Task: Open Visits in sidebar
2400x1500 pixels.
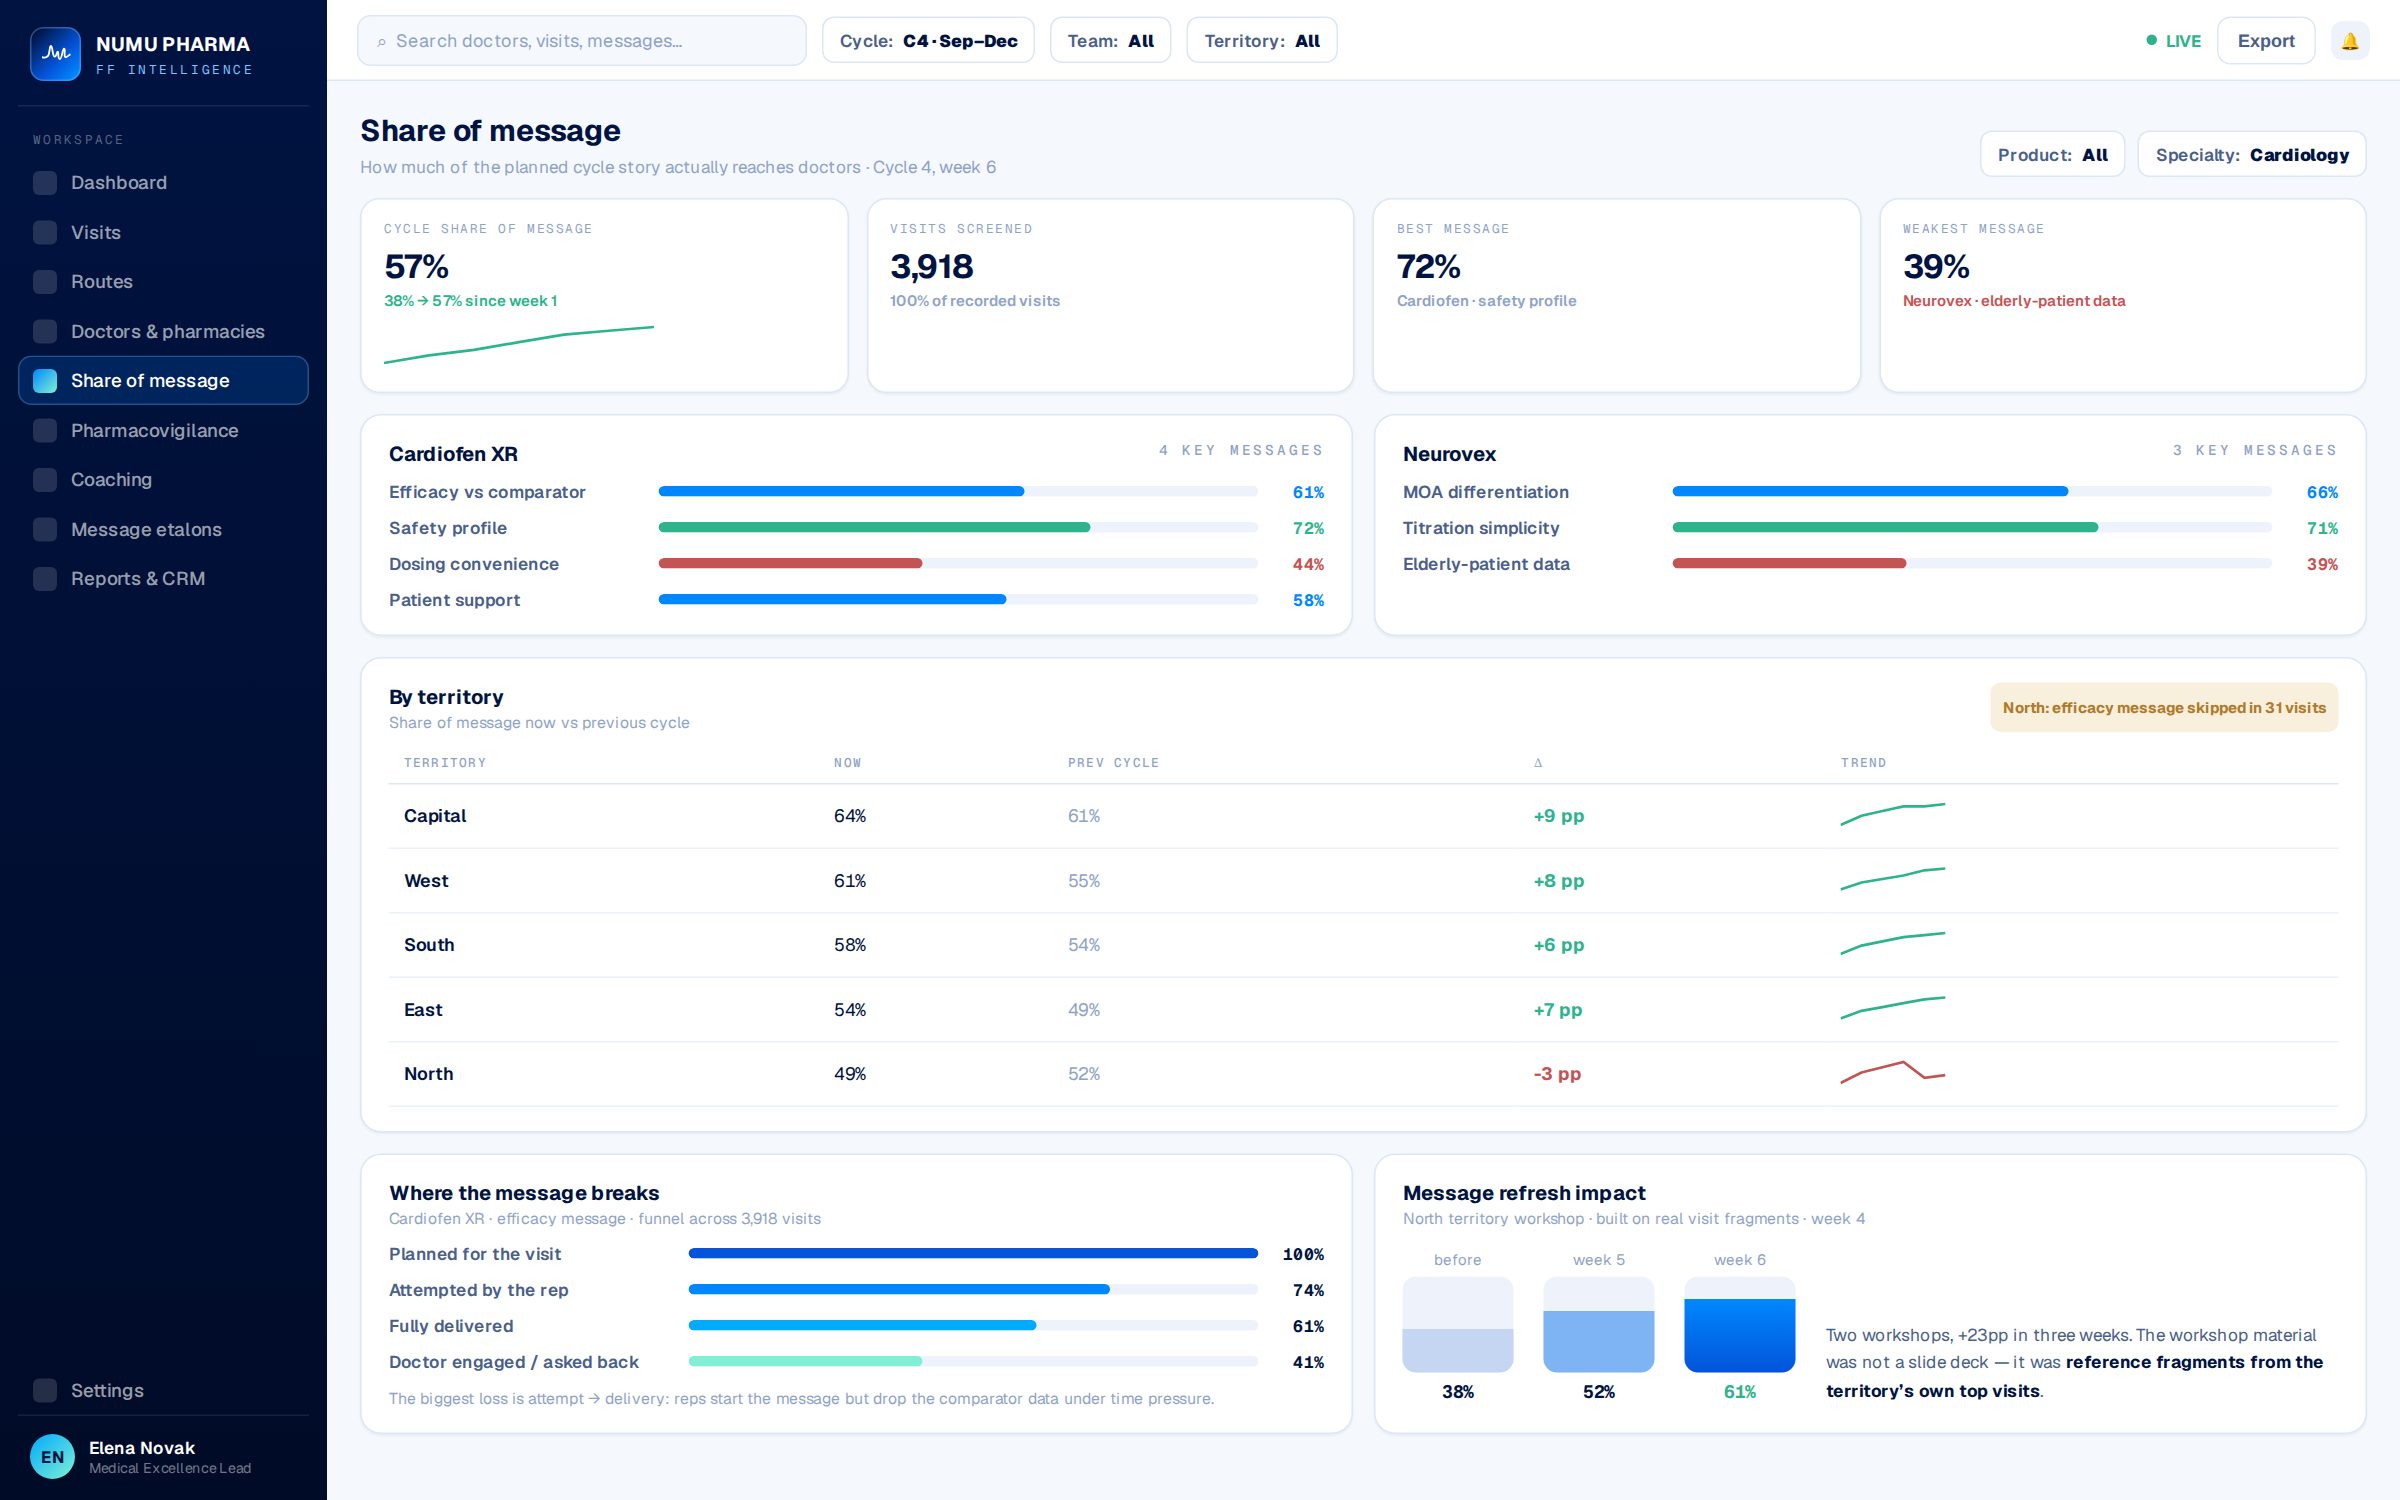Action: (163, 232)
